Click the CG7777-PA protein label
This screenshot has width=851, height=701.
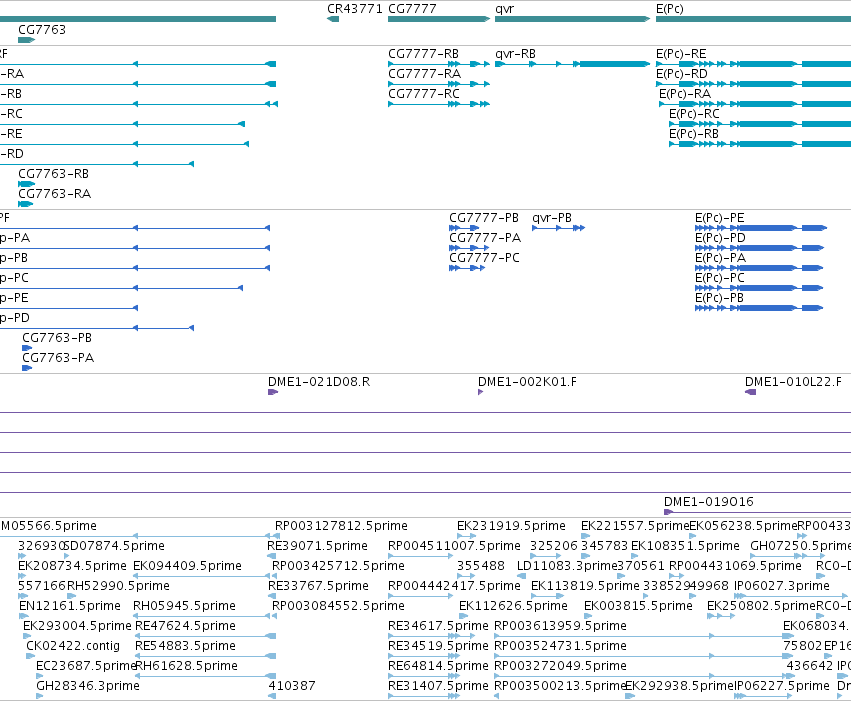point(485,238)
